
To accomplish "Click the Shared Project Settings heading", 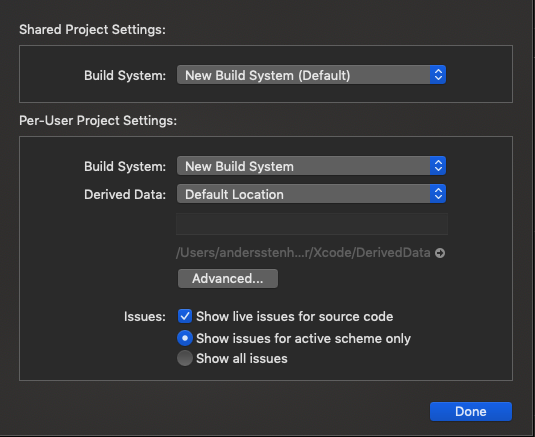I will 92,29.
